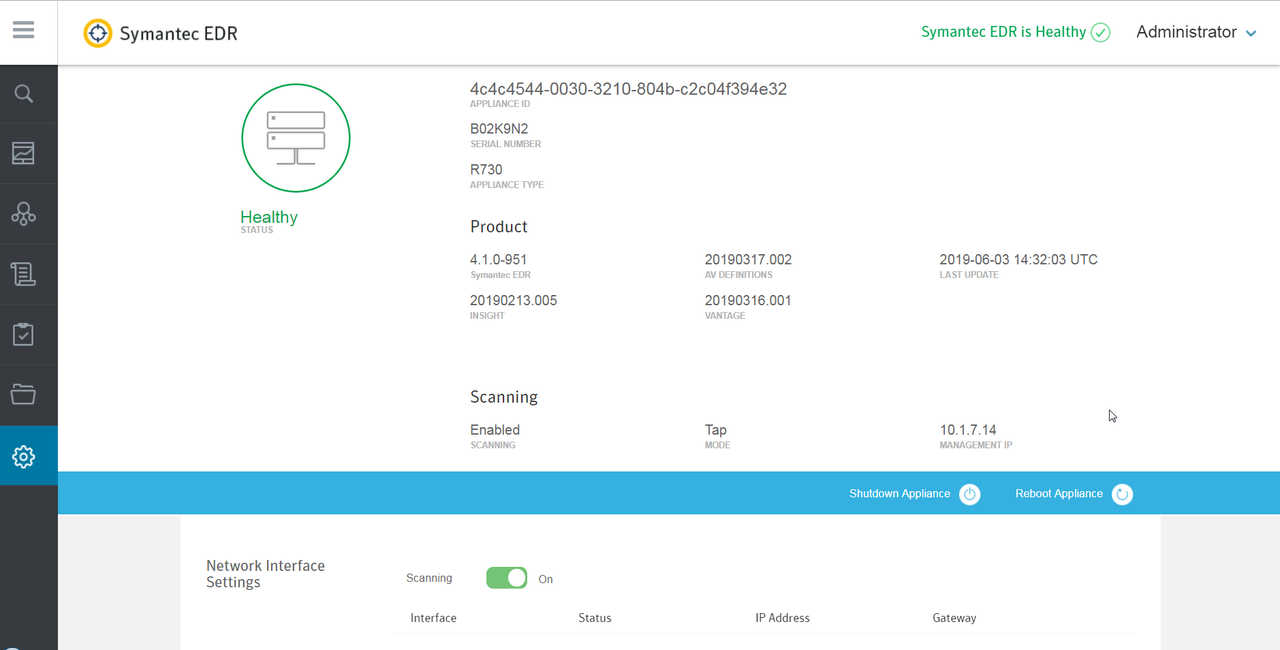Click the Vantage value 20190316.001
1280x650 pixels.
(748, 301)
